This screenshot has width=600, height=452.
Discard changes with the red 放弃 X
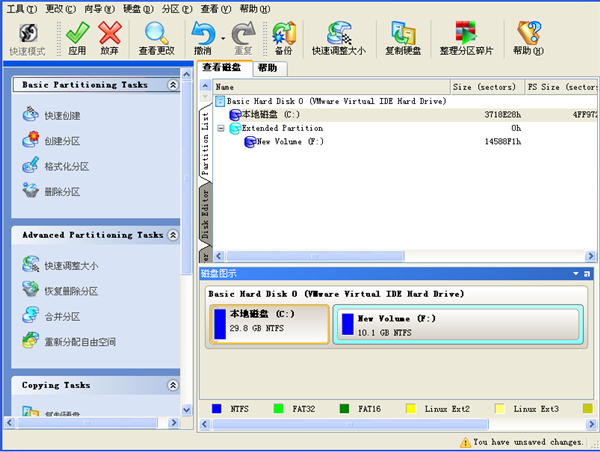click(110, 38)
